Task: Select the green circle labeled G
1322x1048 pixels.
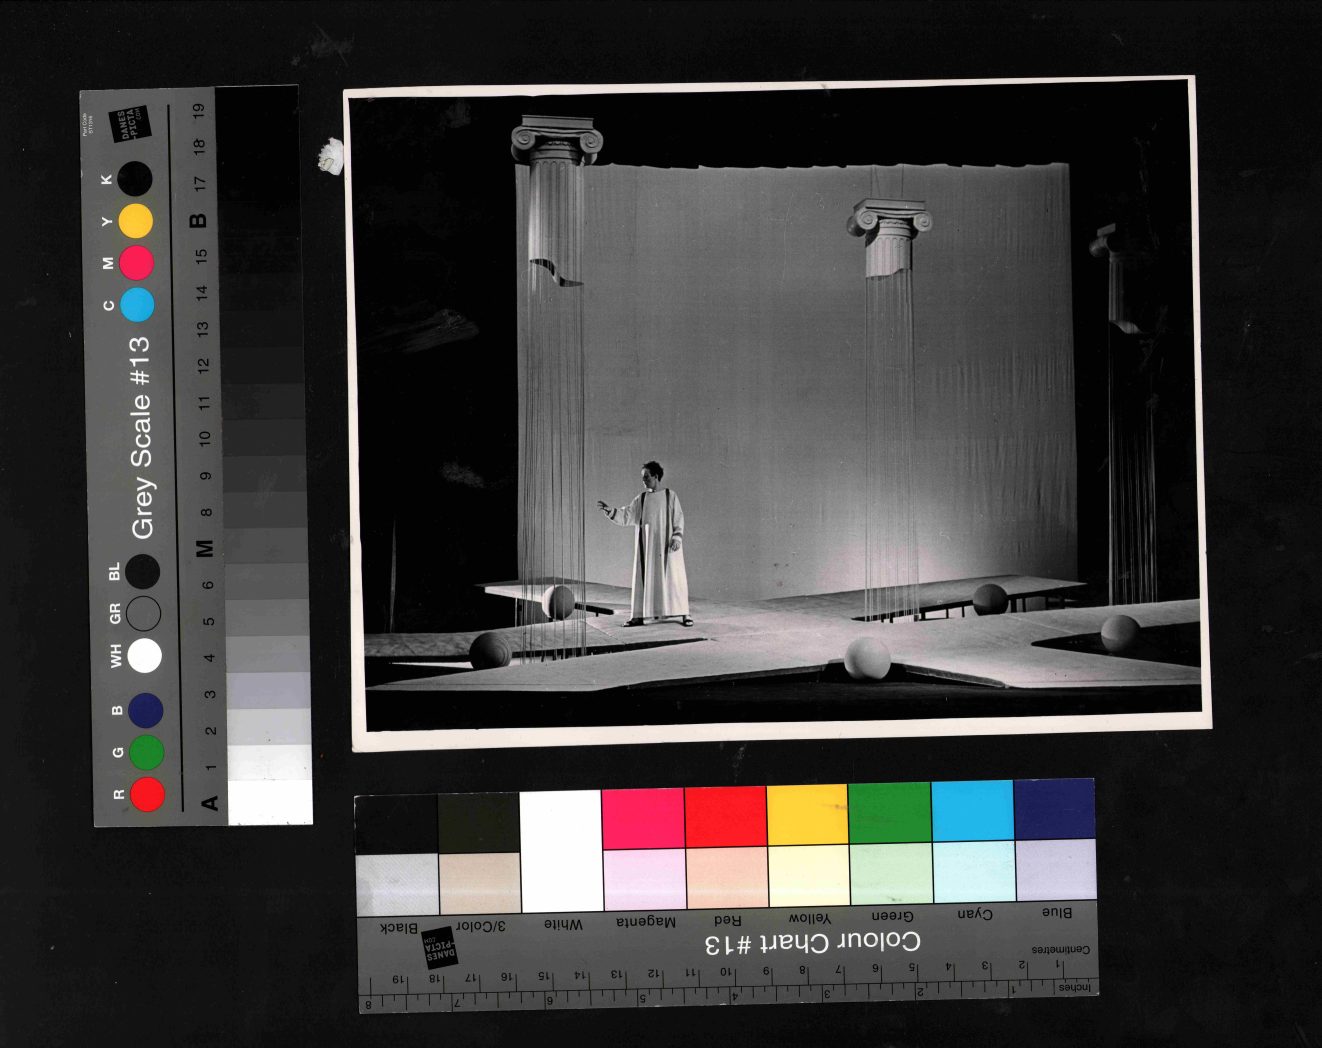Action: click(146, 752)
